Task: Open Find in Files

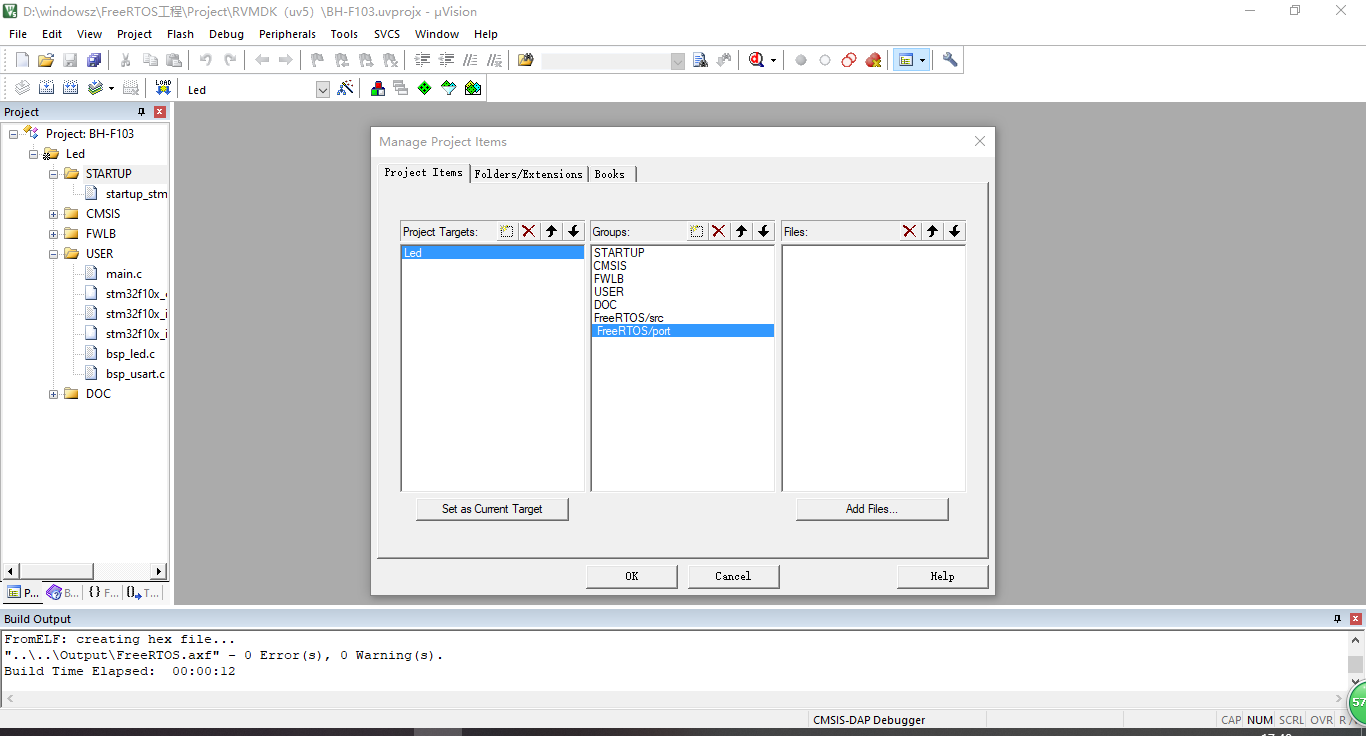Action: coord(700,59)
